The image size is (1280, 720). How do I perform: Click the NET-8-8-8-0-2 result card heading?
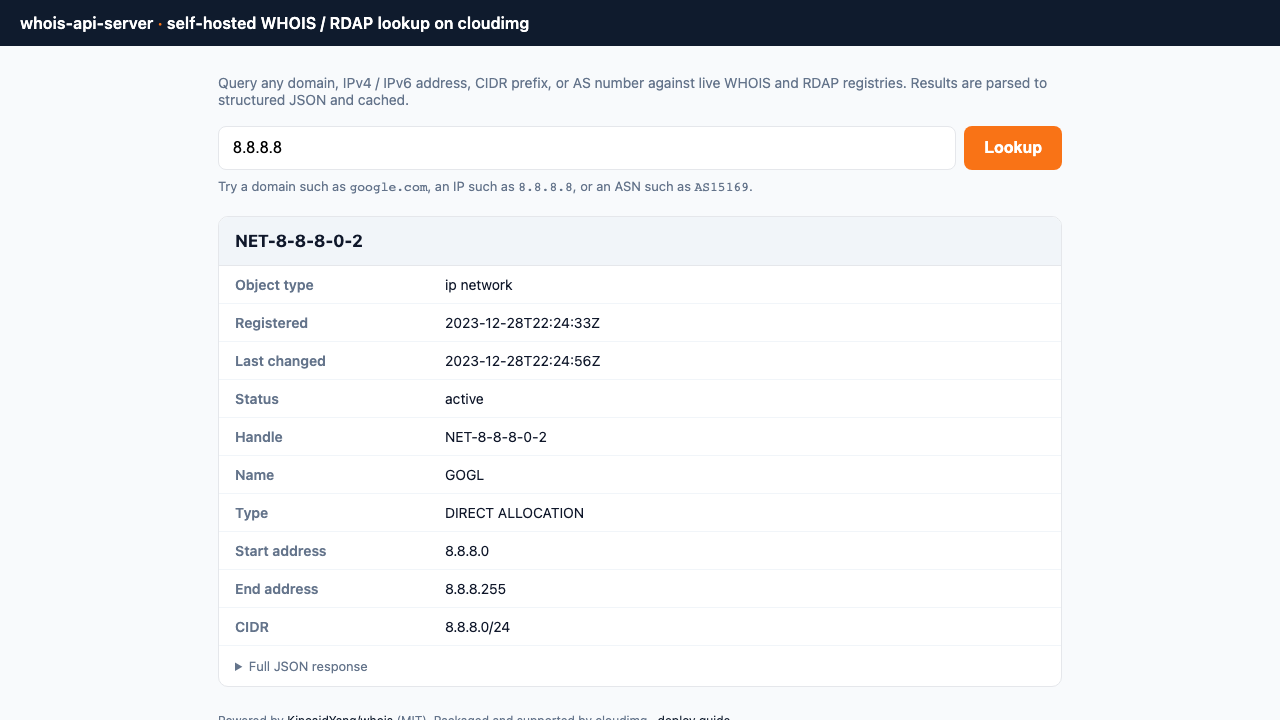tap(299, 241)
